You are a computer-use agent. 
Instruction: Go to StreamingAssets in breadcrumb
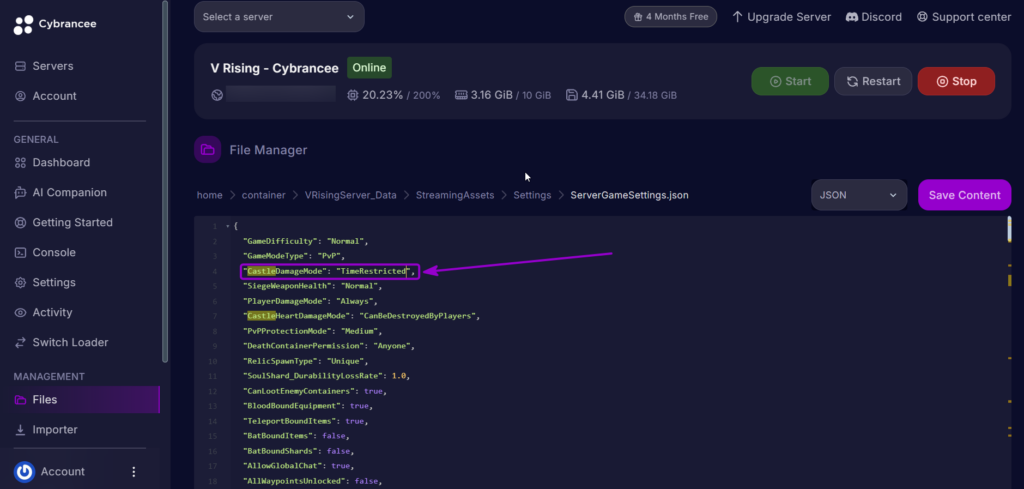coord(455,195)
